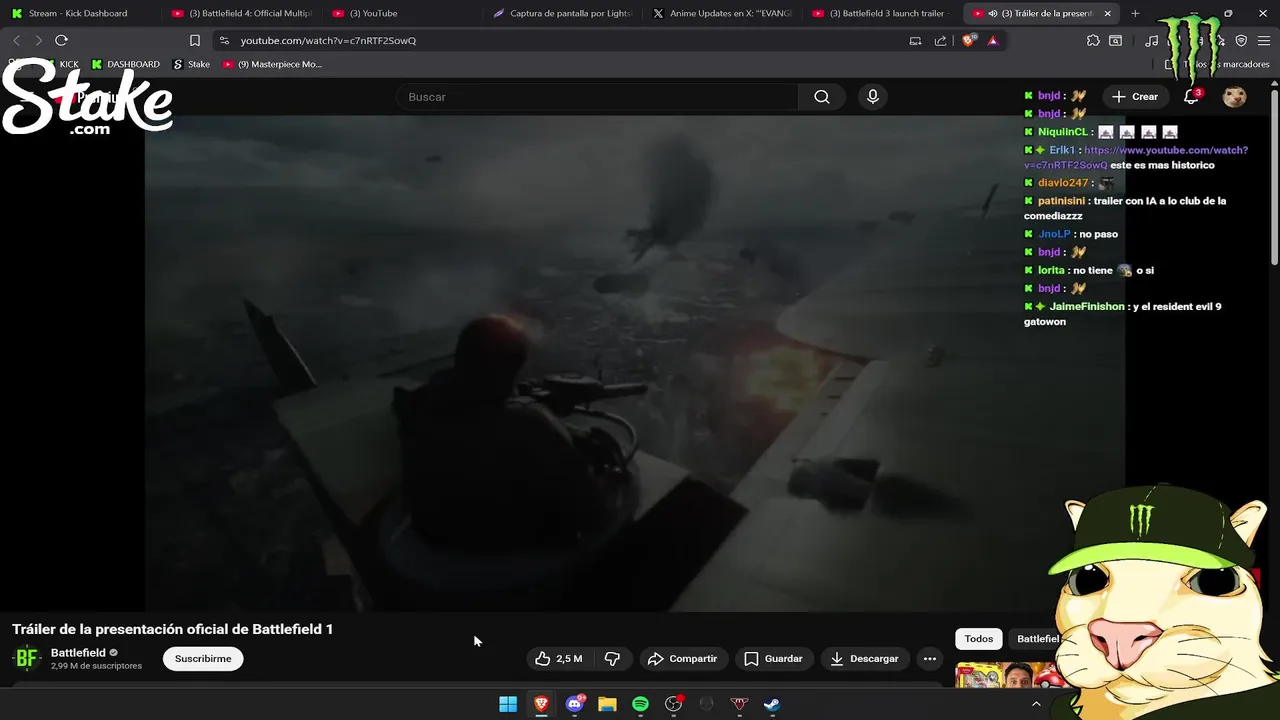Click the Erik1 YouTube link in chat
Viewport: 1280px width, 720px height.
tap(1136, 157)
